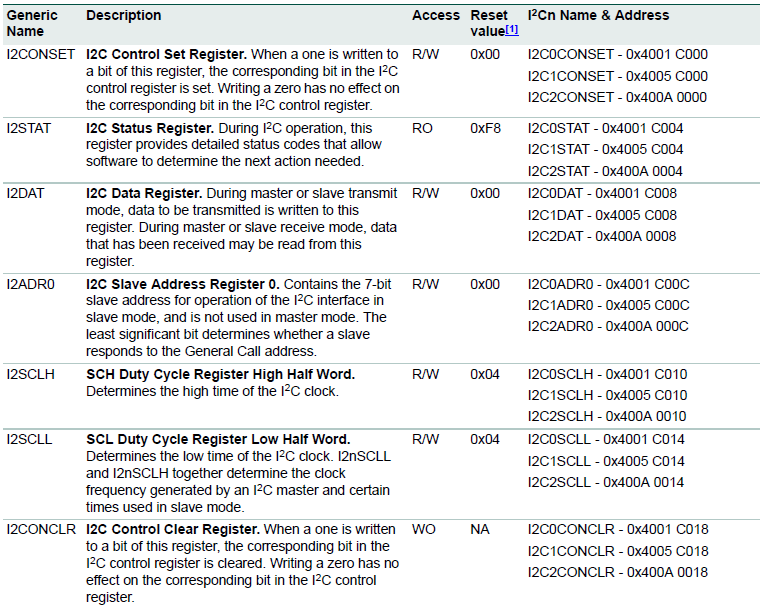
Task: Click the 'SCH Duty Cycle Register High Half Word.' heading
Action: coord(220,374)
